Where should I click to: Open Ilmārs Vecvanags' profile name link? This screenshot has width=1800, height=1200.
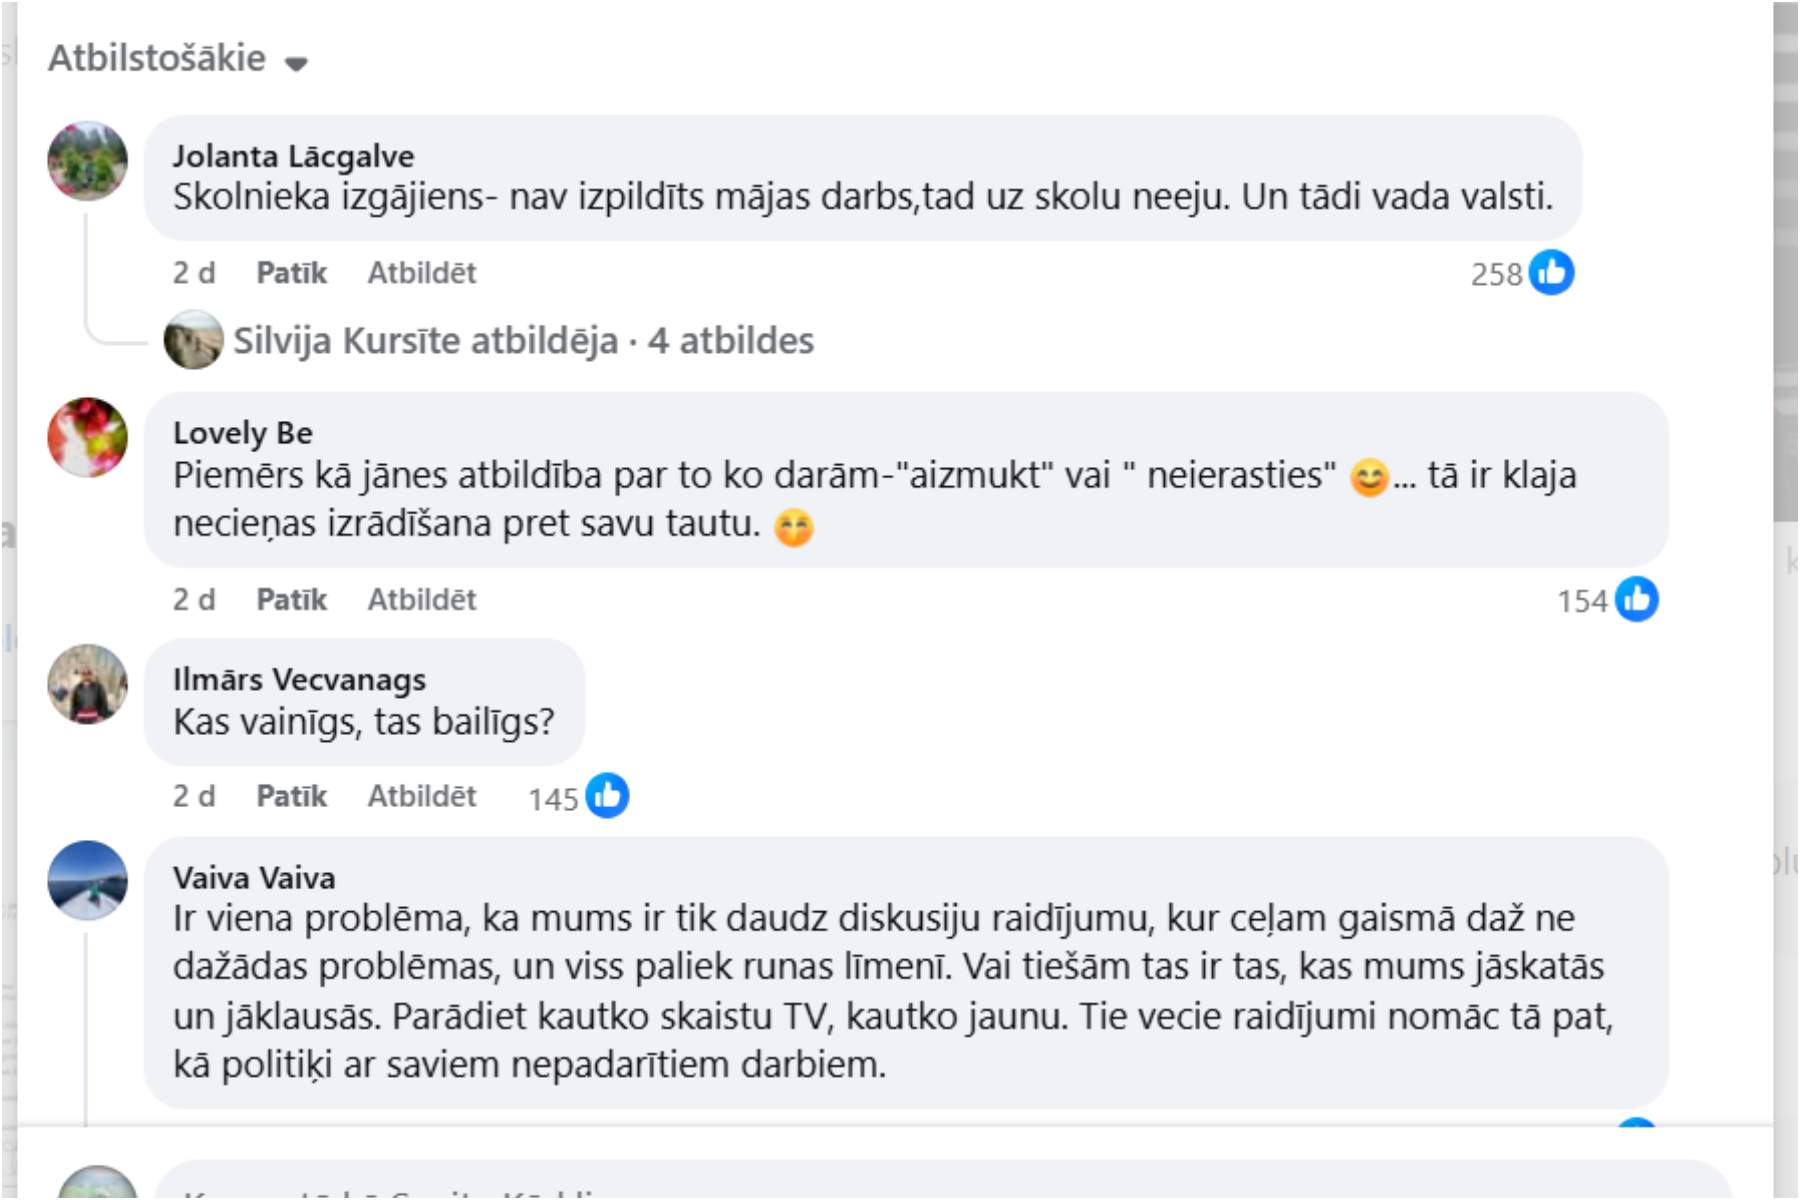pyautogui.click(x=299, y=680)
